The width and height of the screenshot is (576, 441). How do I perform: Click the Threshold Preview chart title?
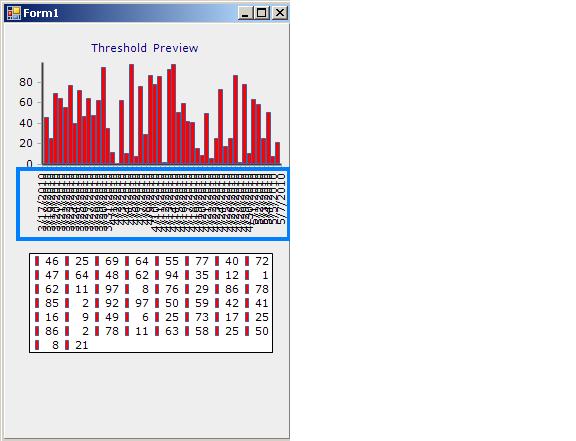(x=145, y=48)
